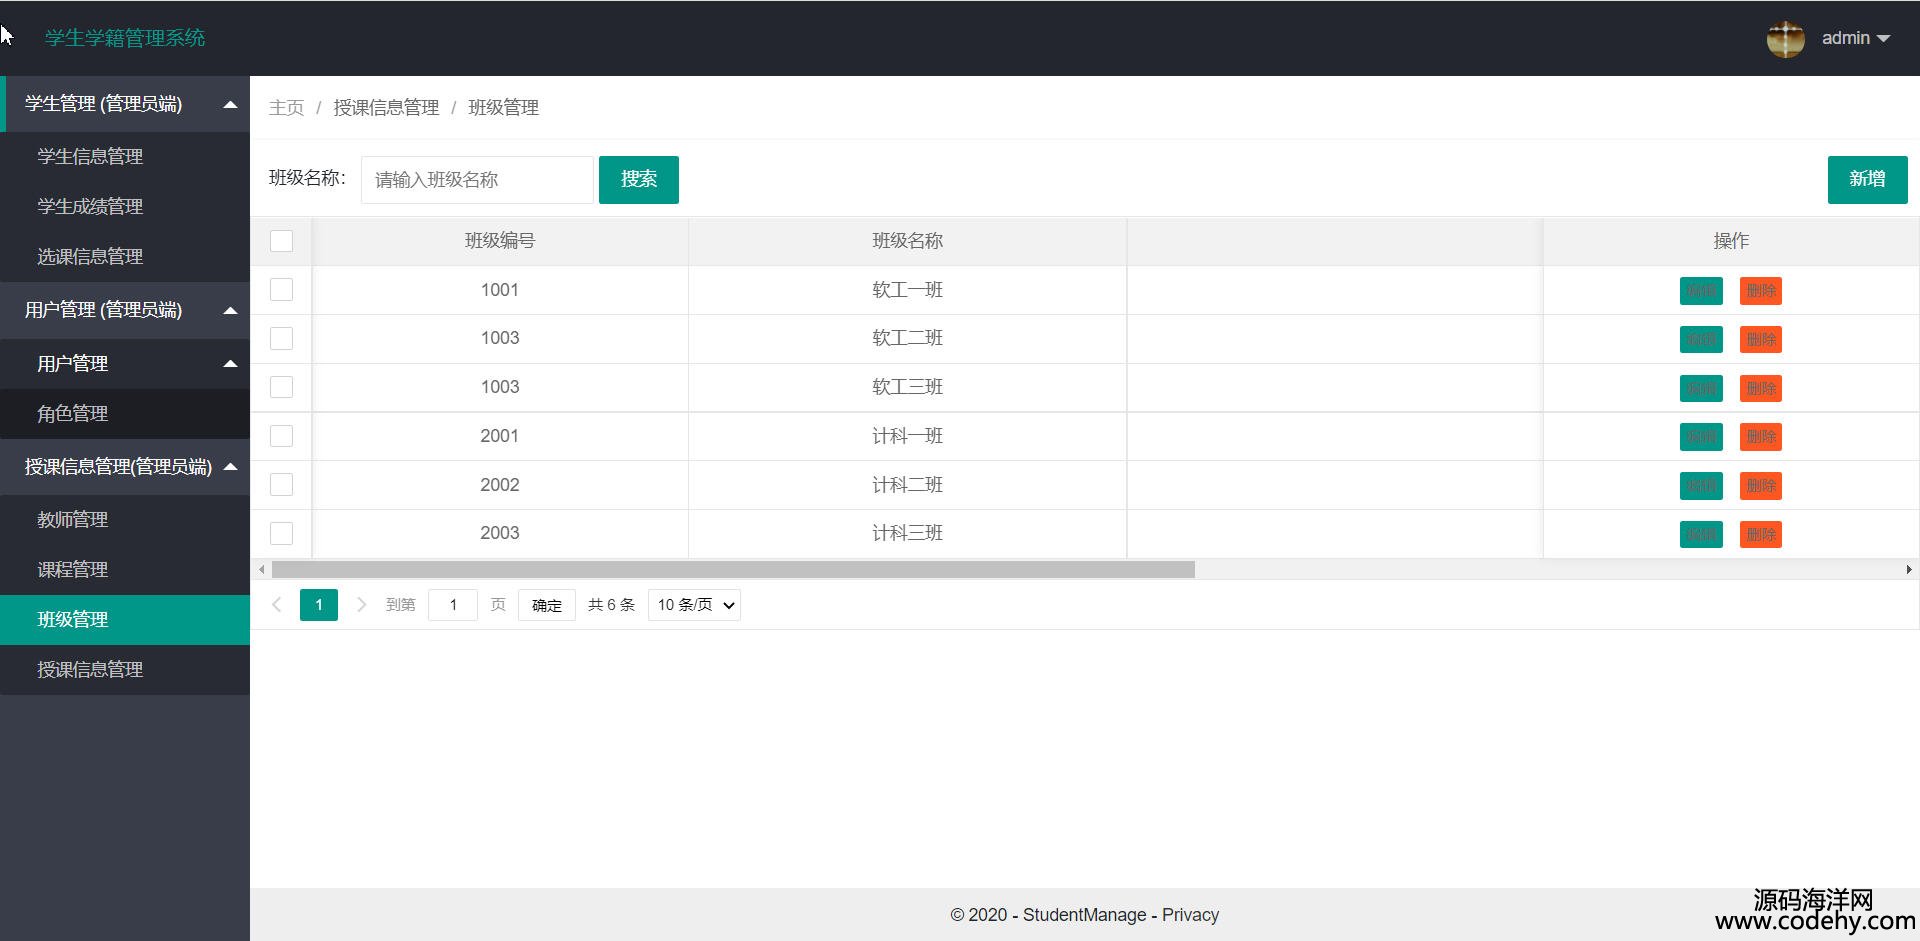
Task: Open 角色管理 in the sidebar
Action: click(125, 414)
